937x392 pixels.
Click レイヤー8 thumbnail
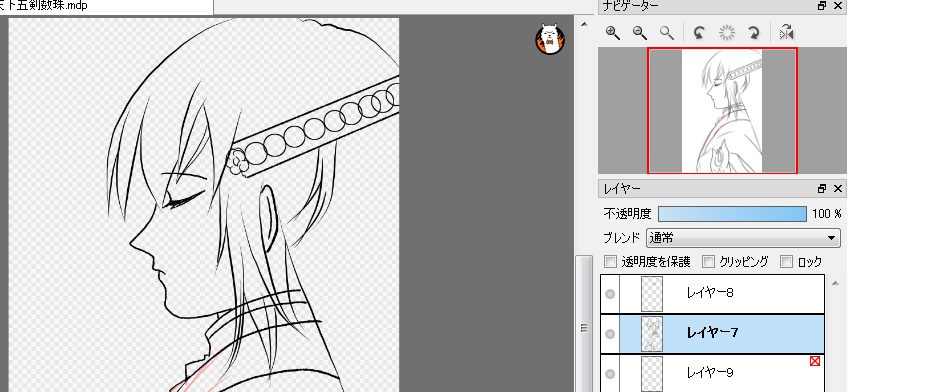tap(651, 294)
